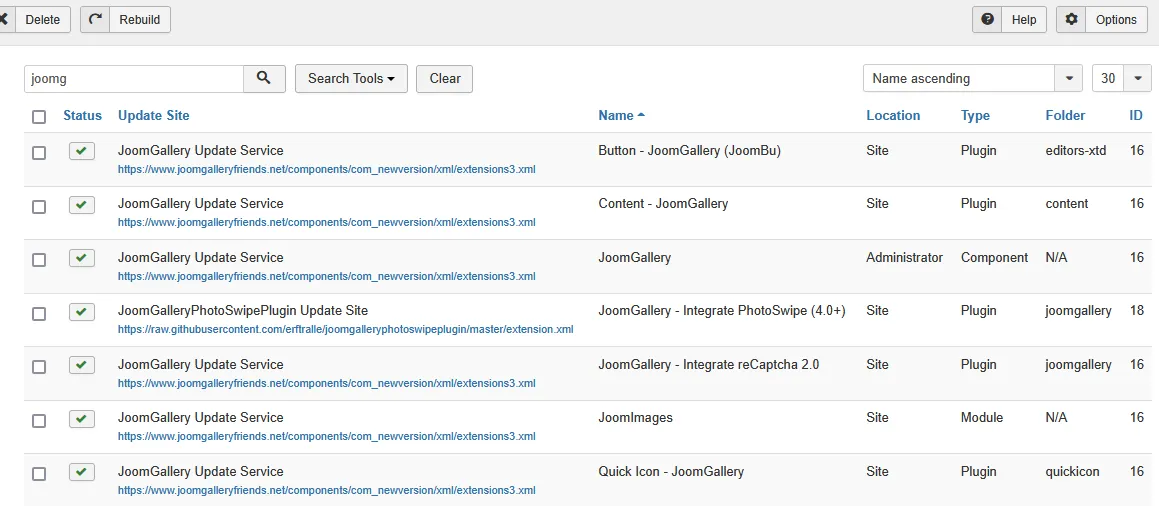Open the joomgalleryphotoswipeplugin GitHub extension.xml link
Viewport: 1159px width, 506px height.
(x=346, y=329)
